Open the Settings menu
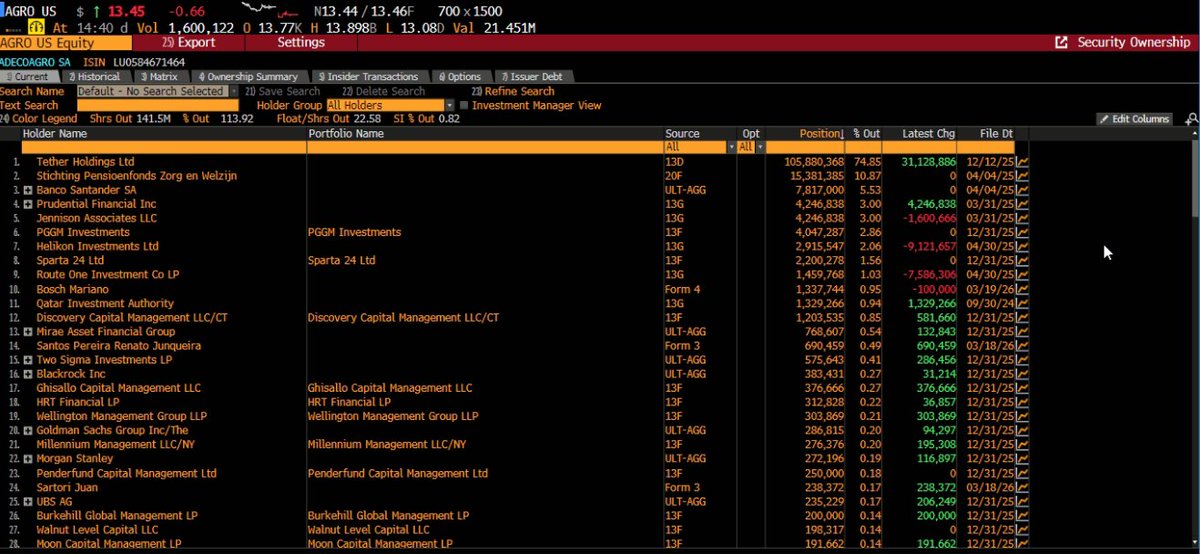This screenshot has width=1200, height=554. [x=300, y=43]
